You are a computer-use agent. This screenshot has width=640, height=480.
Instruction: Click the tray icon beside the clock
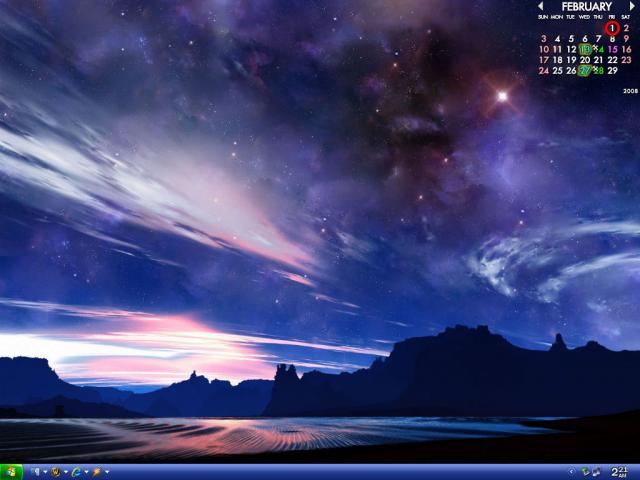(x=596, y=472)
